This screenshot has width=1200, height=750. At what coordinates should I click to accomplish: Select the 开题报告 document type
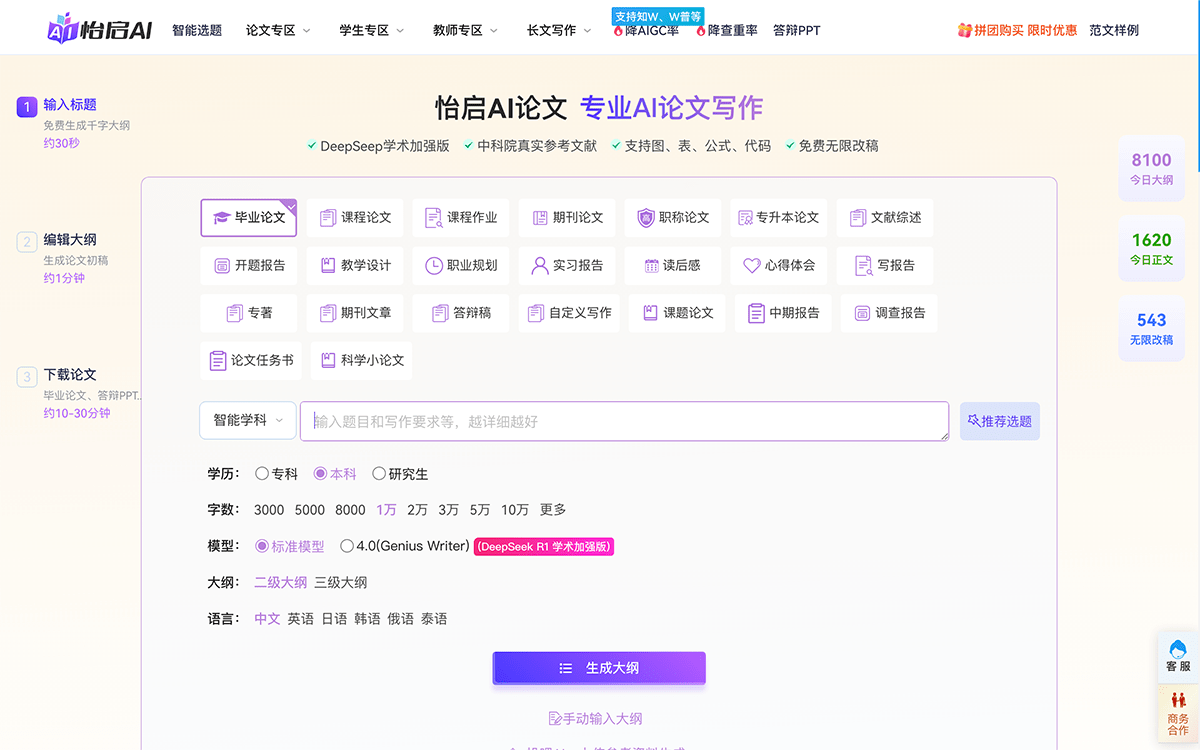(250, 266)
